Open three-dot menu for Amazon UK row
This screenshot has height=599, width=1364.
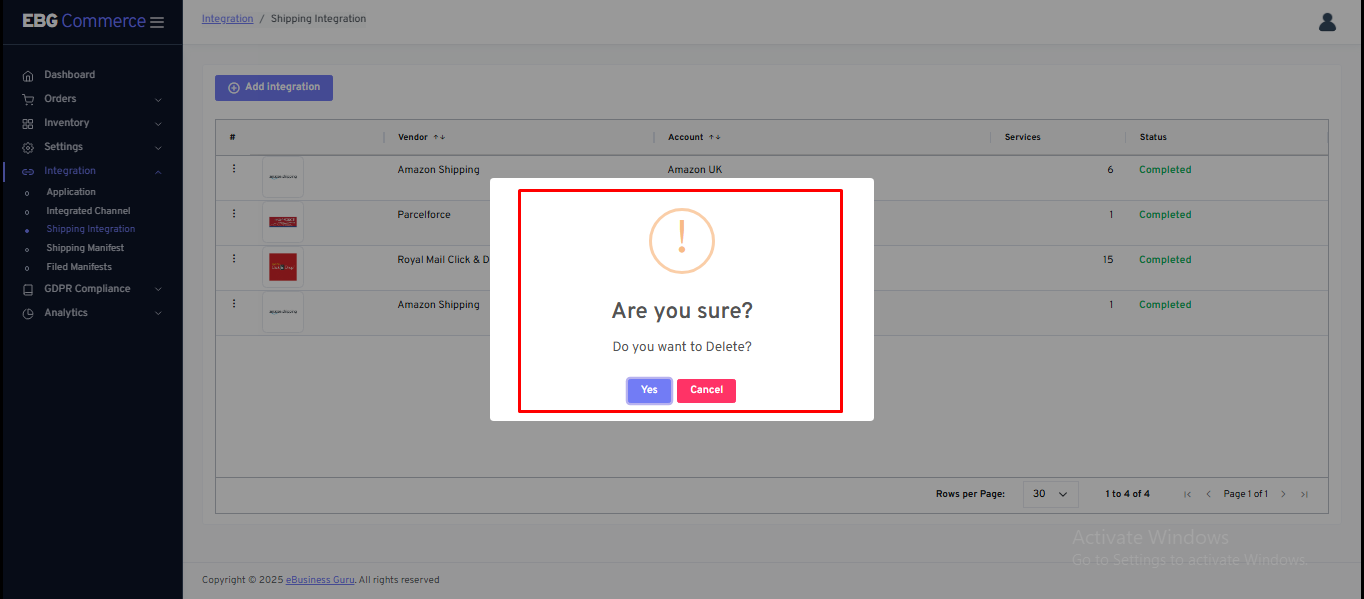point(234,169)
